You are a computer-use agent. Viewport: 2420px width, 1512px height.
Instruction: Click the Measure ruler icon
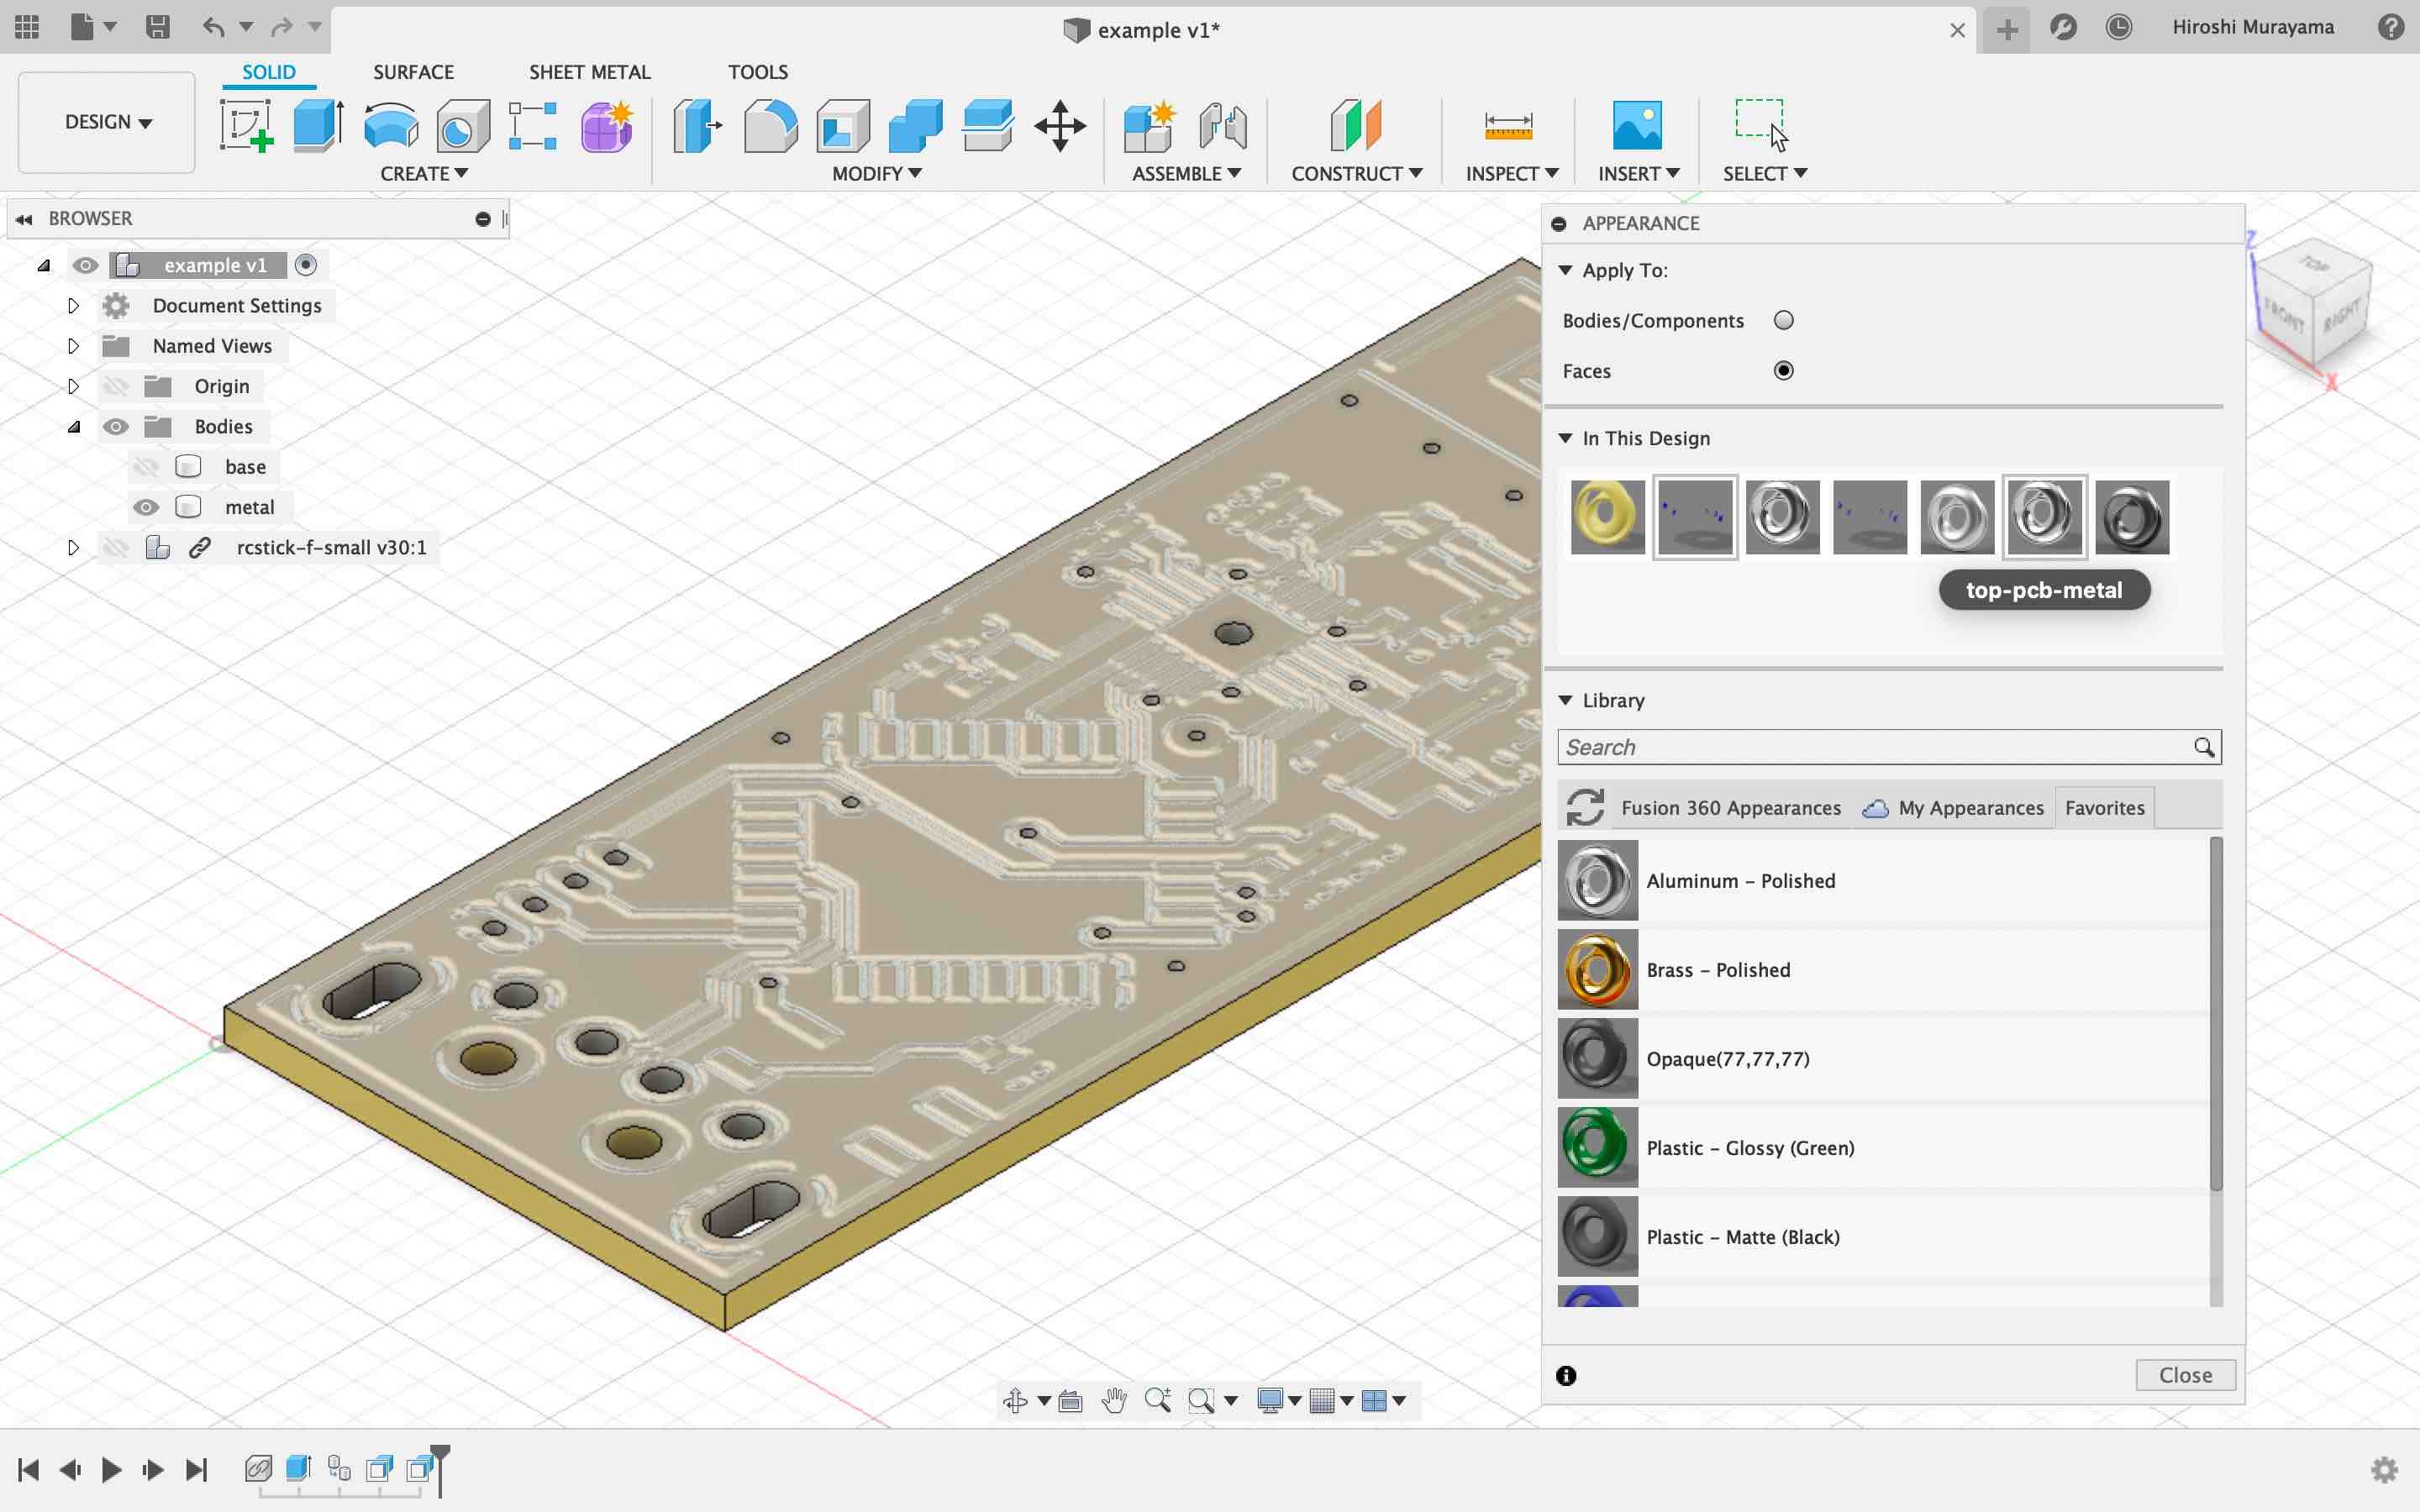tap(1508, 126)
